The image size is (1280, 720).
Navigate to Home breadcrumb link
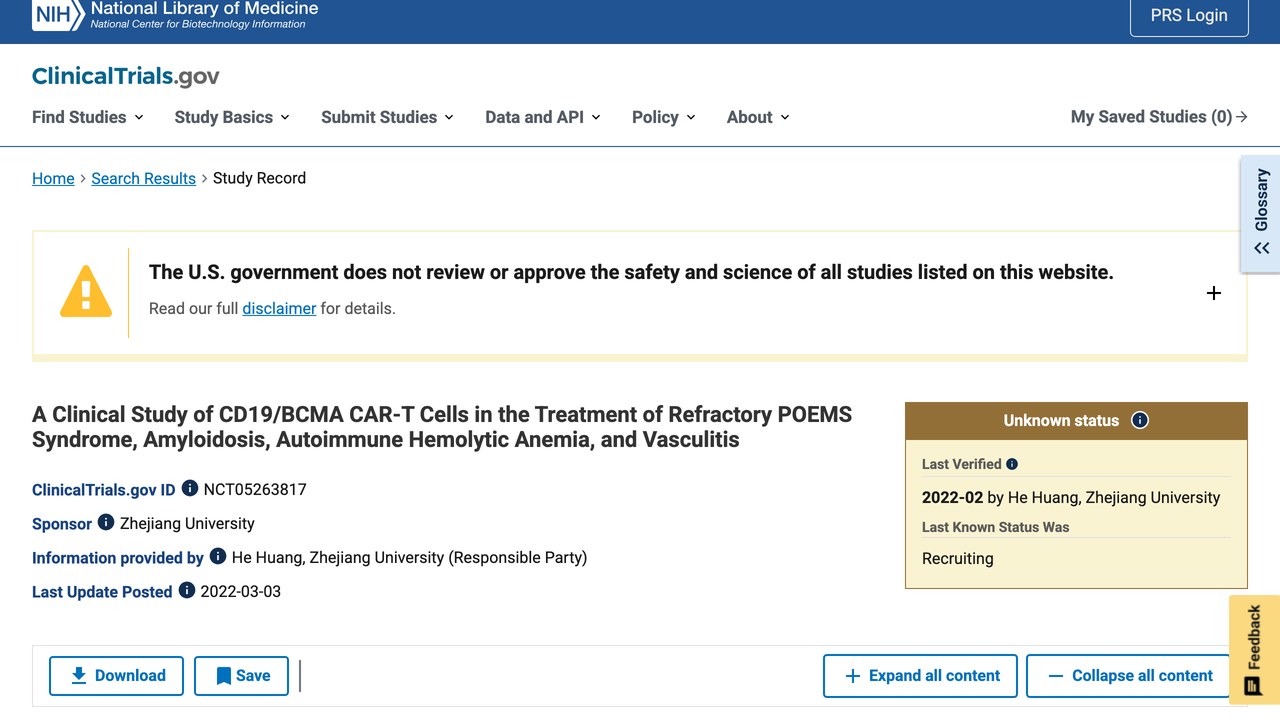coord(53,178)
